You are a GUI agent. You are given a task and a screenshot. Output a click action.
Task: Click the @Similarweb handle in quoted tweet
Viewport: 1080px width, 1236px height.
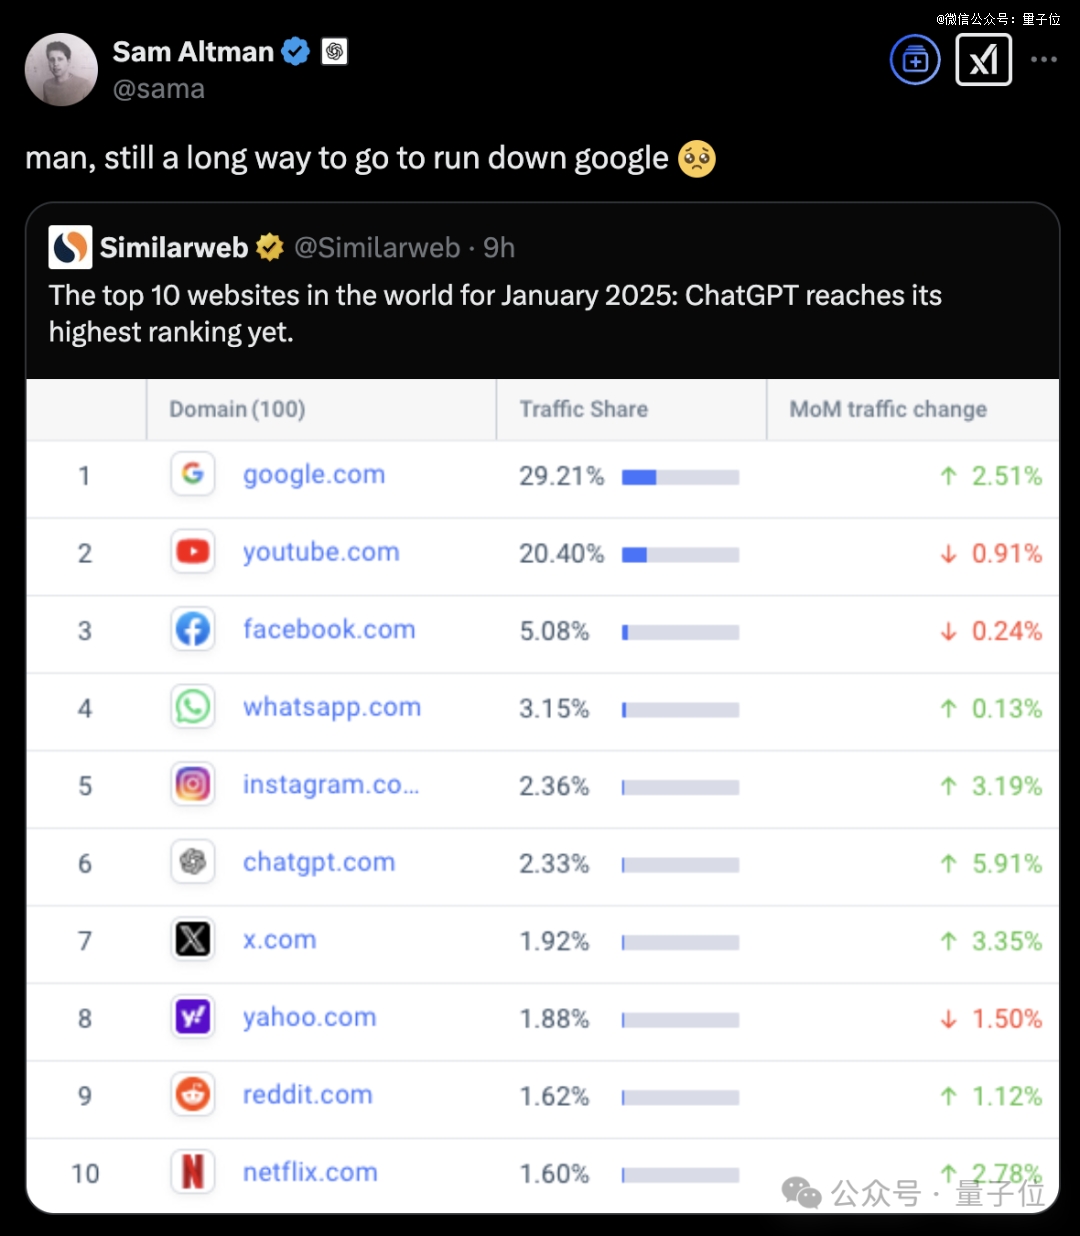377,247
